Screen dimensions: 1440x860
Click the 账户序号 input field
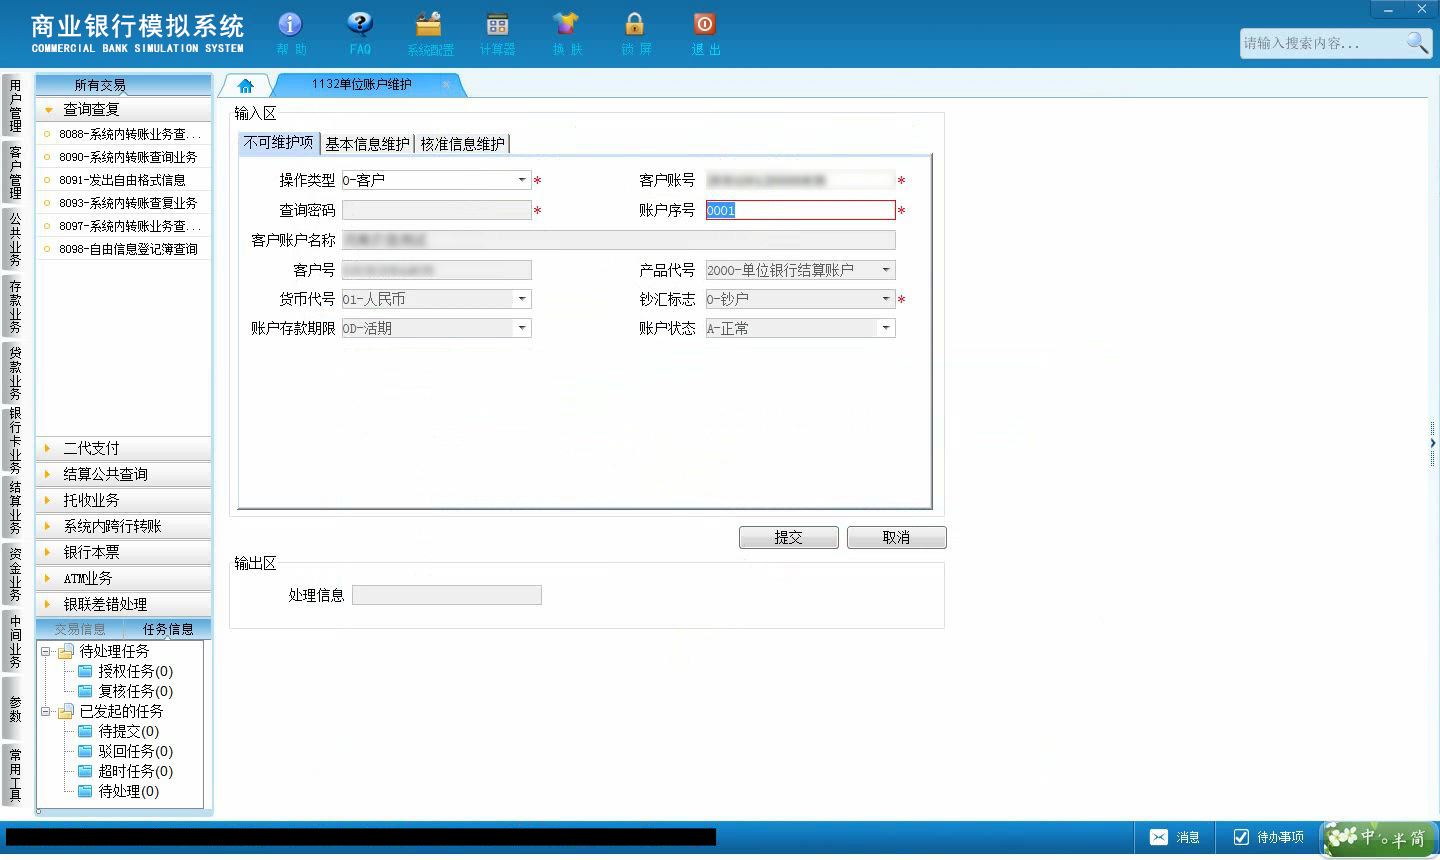800,210
